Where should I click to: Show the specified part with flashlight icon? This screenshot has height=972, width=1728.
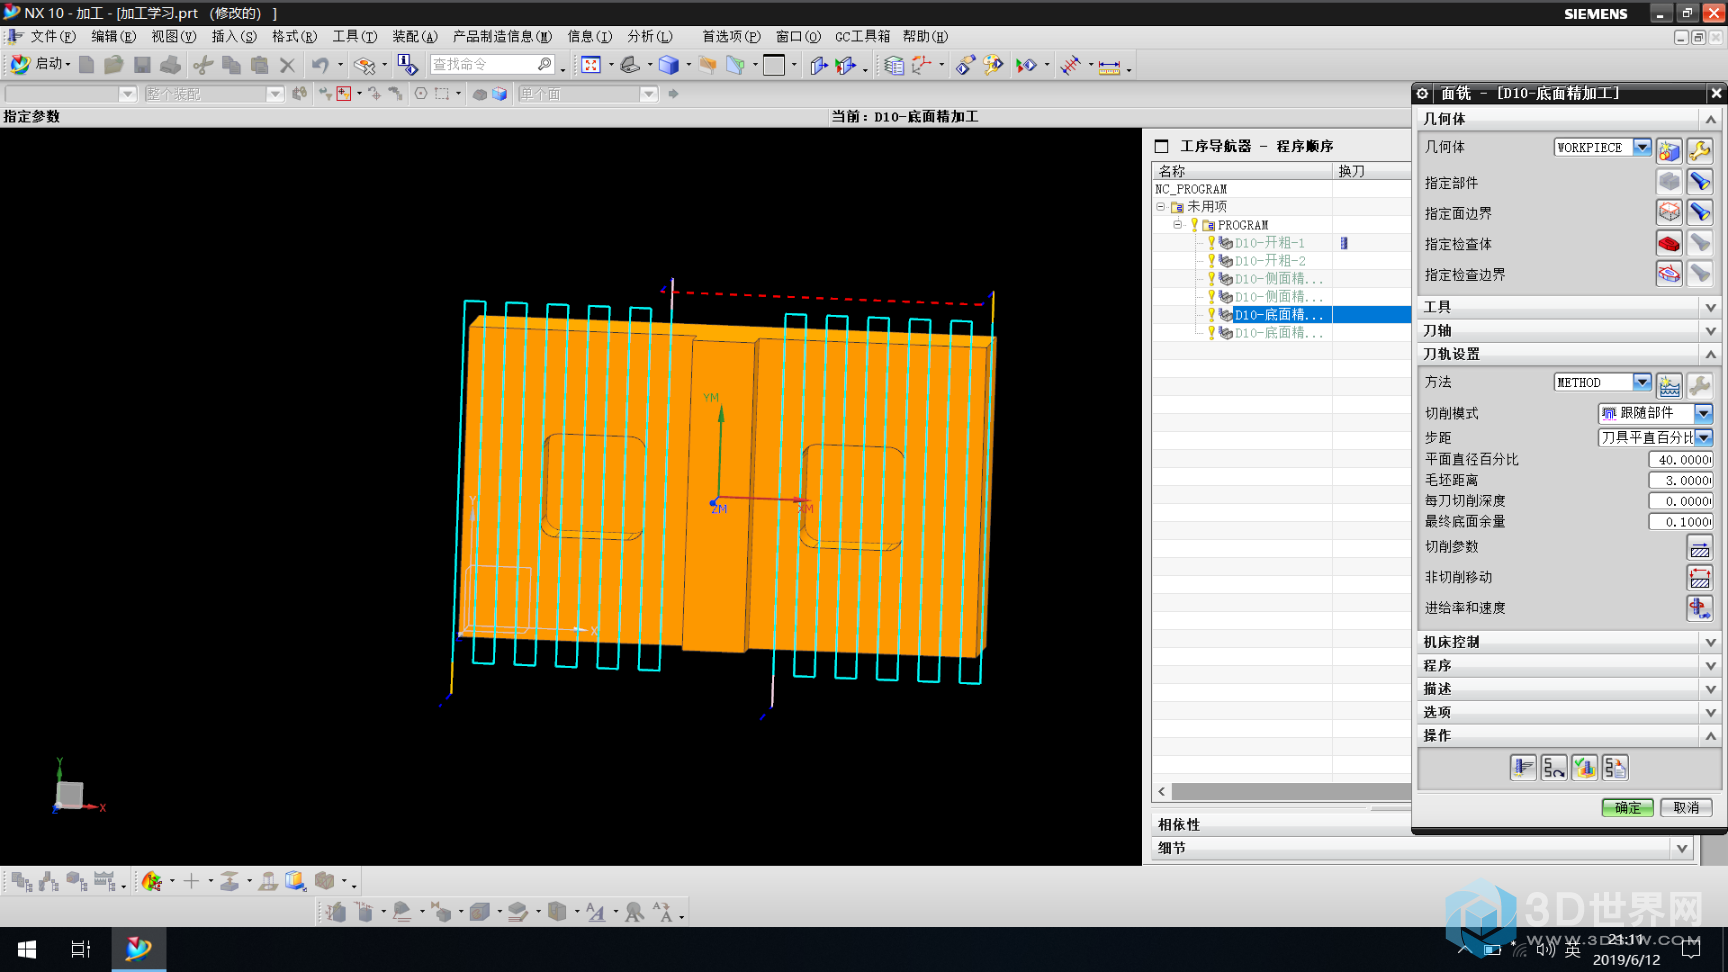pos(1700,182)
